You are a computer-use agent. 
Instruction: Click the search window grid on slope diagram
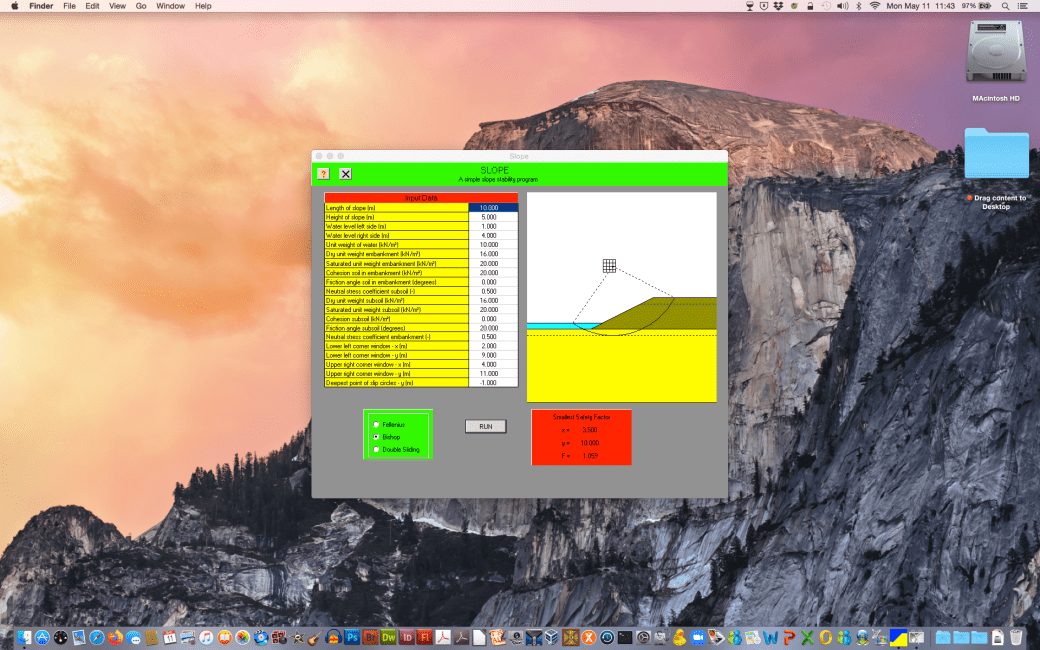609,265
